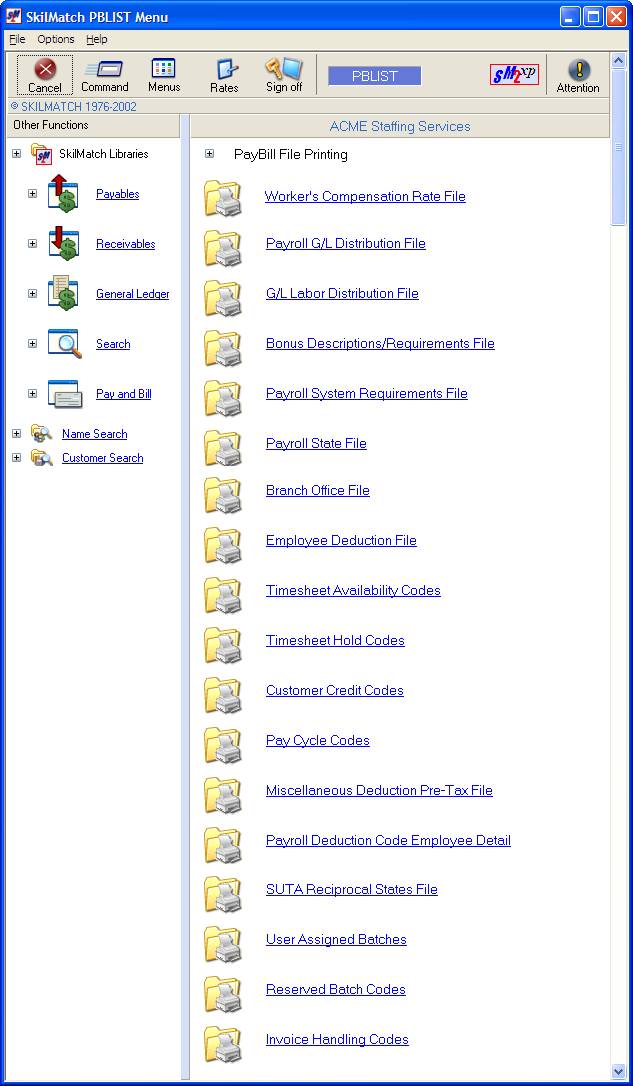Click the ACME Staffing Services header
Screen dimensions: 633x1086
[x=400, y=126]
